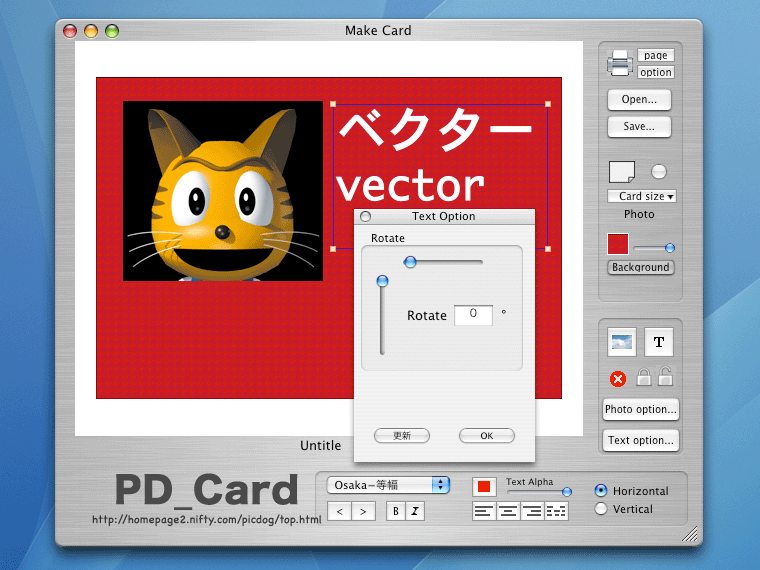Increase text size with > button
The width and height of the screenshot is (760, 570).
[x=363, y=511]
